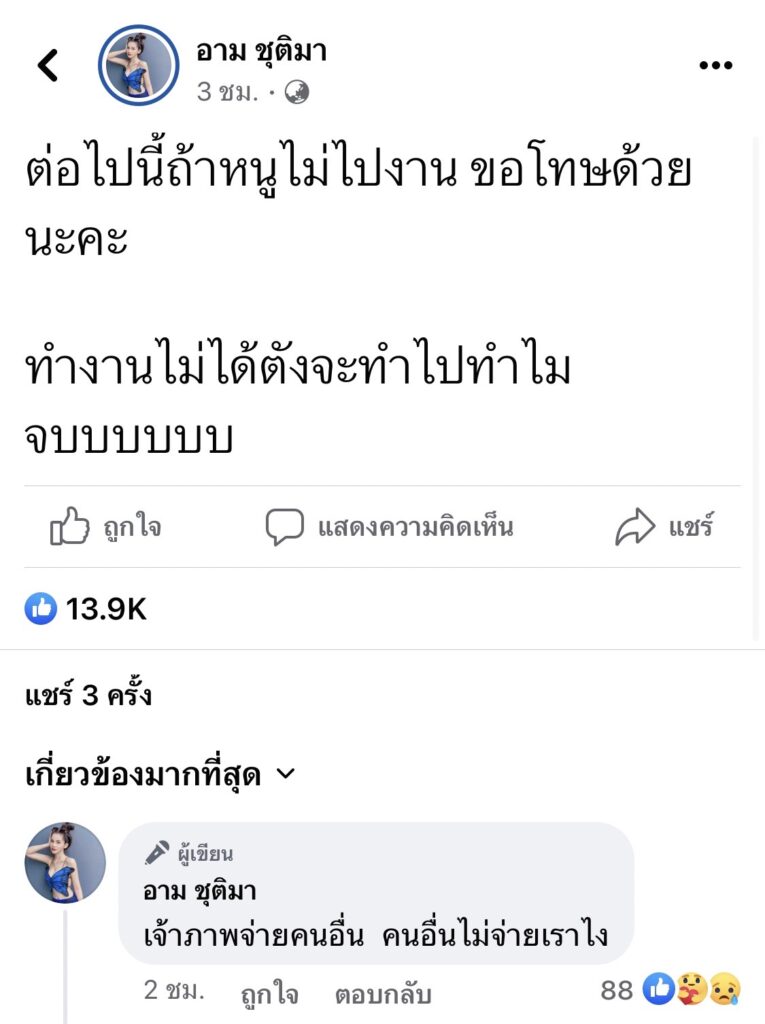Tap the share arrow icon
This screenshot has height=1024, width=765.
[634, 527]
